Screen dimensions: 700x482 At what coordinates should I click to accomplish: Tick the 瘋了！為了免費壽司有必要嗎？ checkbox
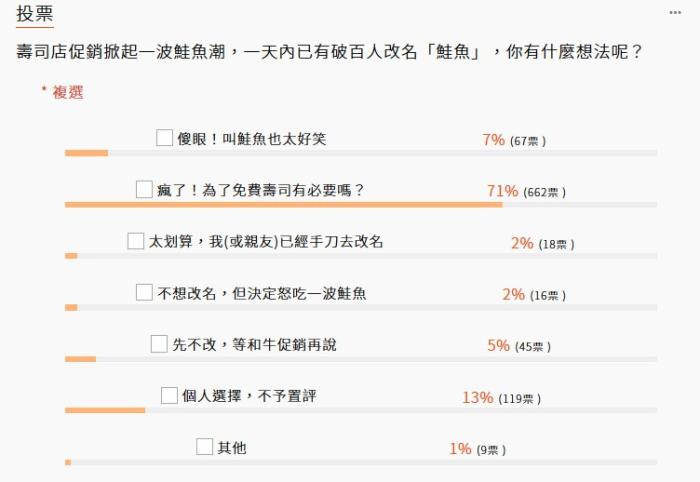click(x=144, y=189)
